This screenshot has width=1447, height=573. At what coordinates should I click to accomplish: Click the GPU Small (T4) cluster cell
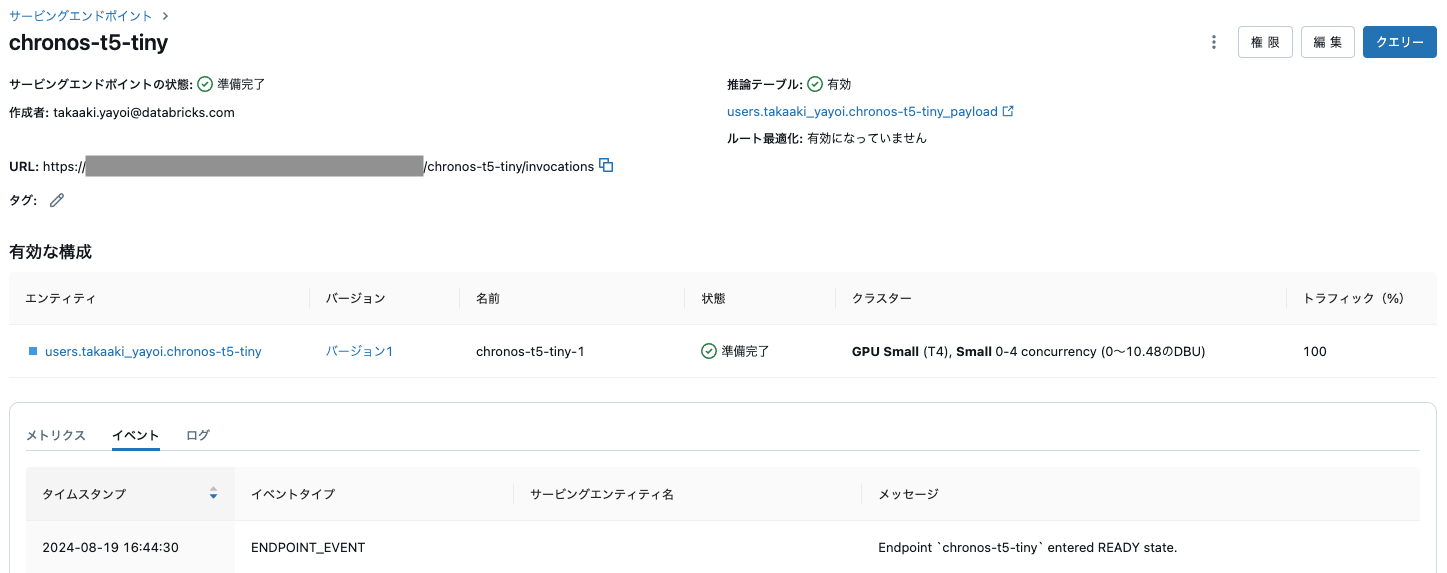(1028, 351)
